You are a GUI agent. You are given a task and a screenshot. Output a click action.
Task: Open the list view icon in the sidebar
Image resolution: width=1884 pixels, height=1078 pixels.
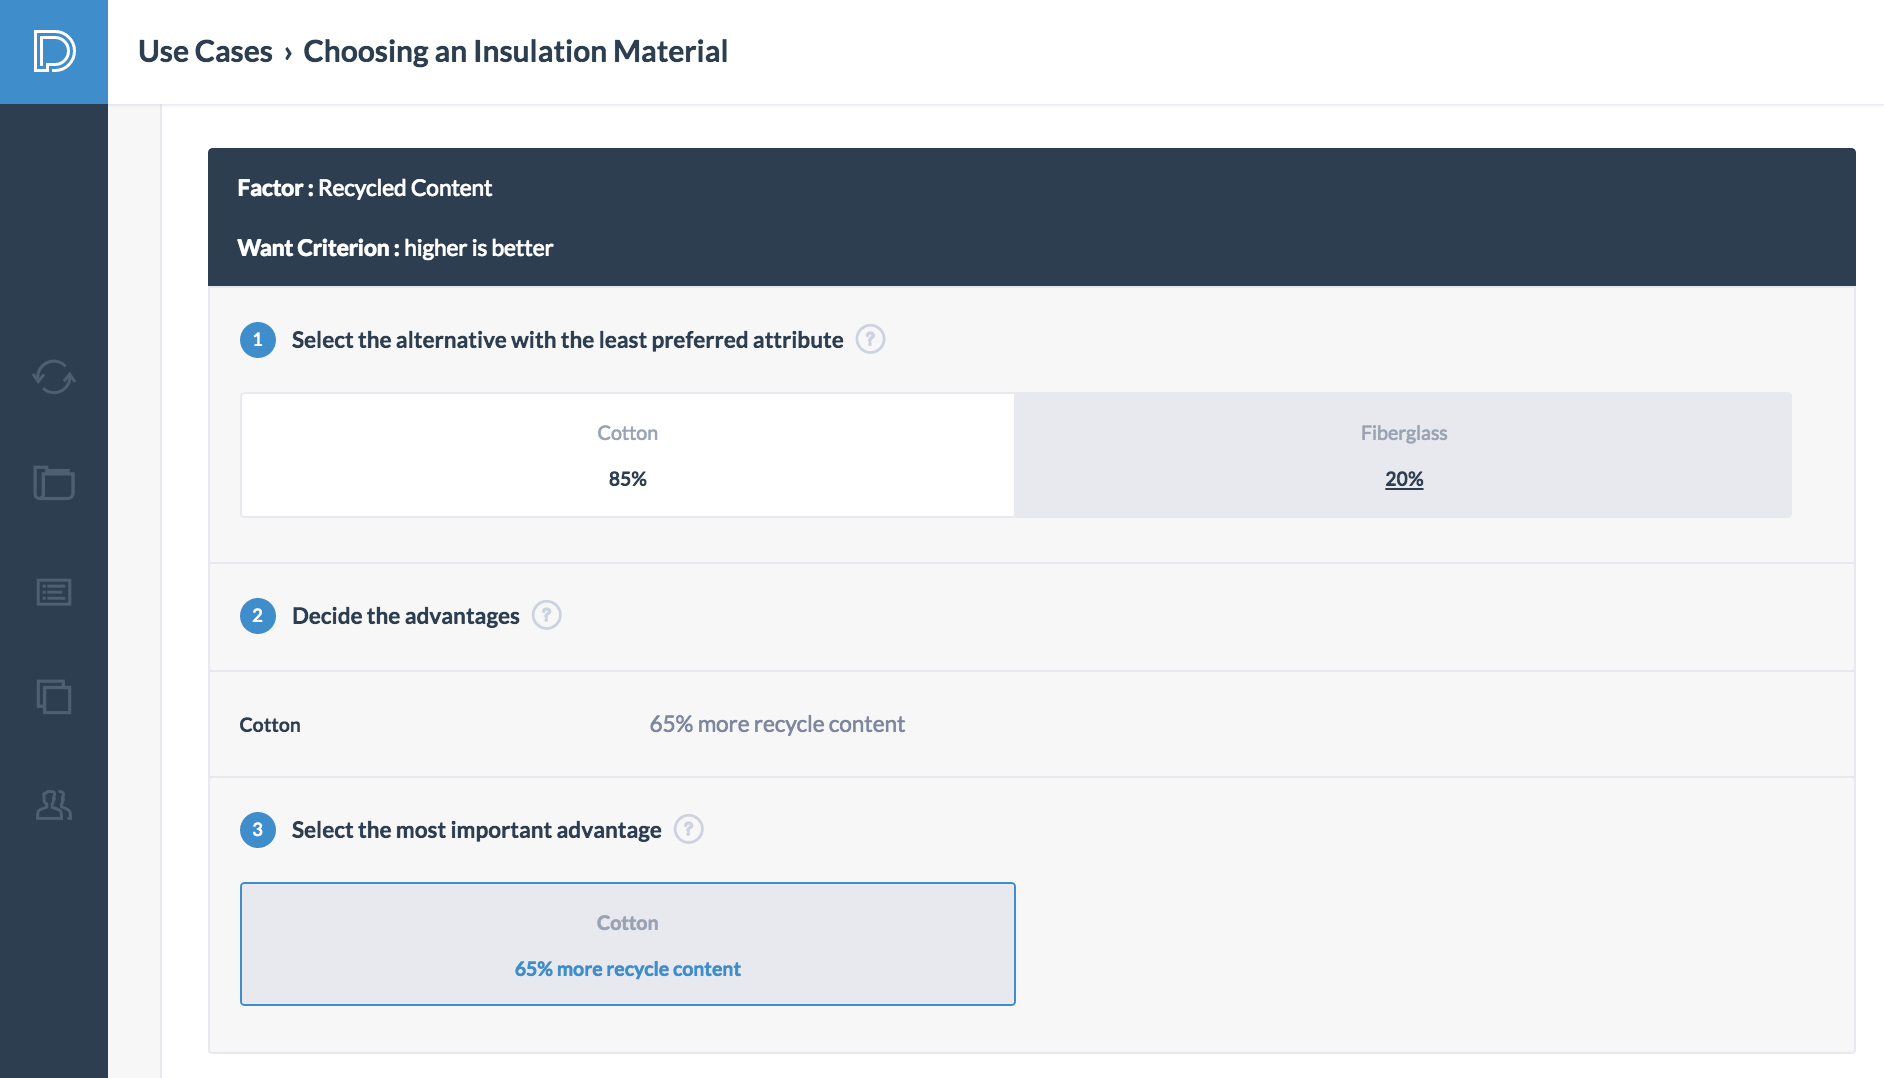pyautogui.click(x=54, y=592)
